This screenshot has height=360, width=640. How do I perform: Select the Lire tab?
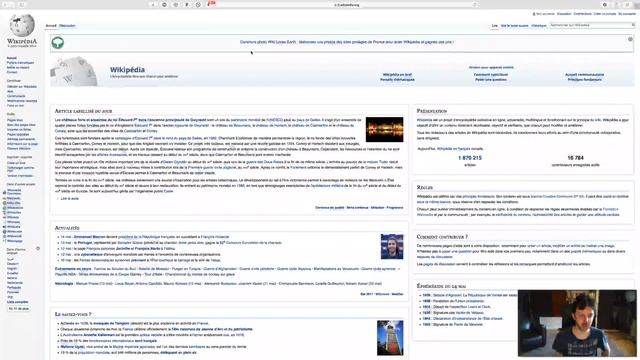[495, 26]
